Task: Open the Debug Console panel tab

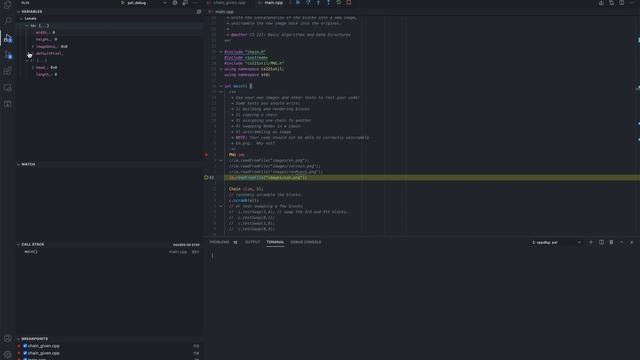Action: tap(306, 242)
